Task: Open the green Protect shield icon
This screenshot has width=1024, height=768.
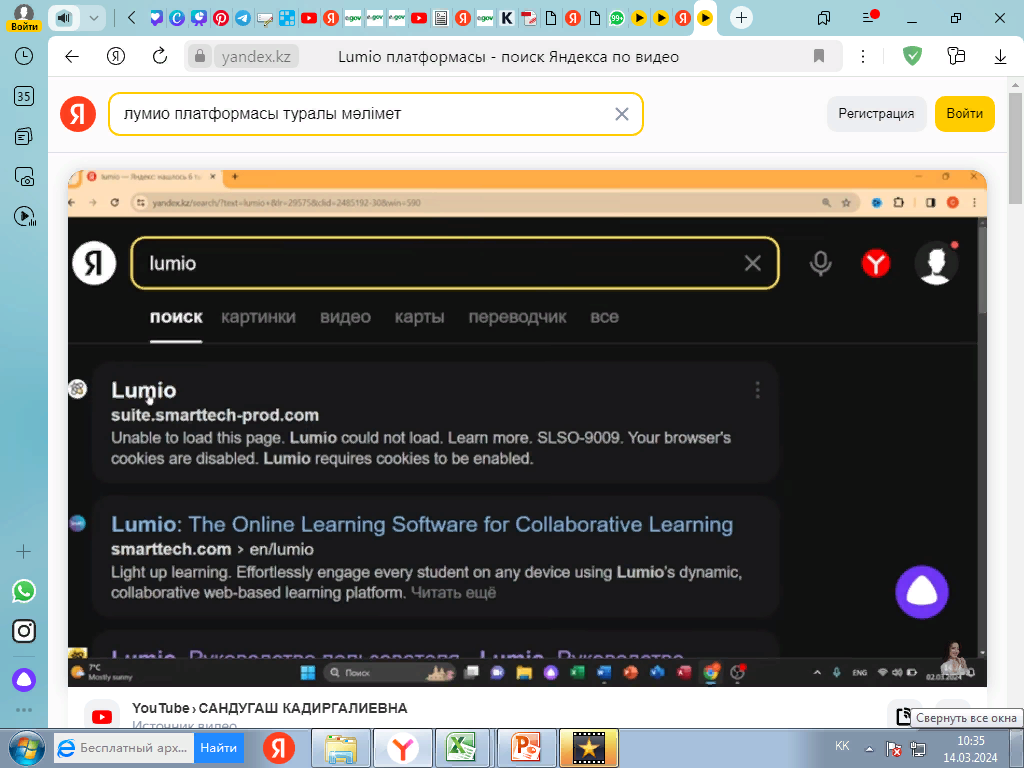Action: click(912, 57)
